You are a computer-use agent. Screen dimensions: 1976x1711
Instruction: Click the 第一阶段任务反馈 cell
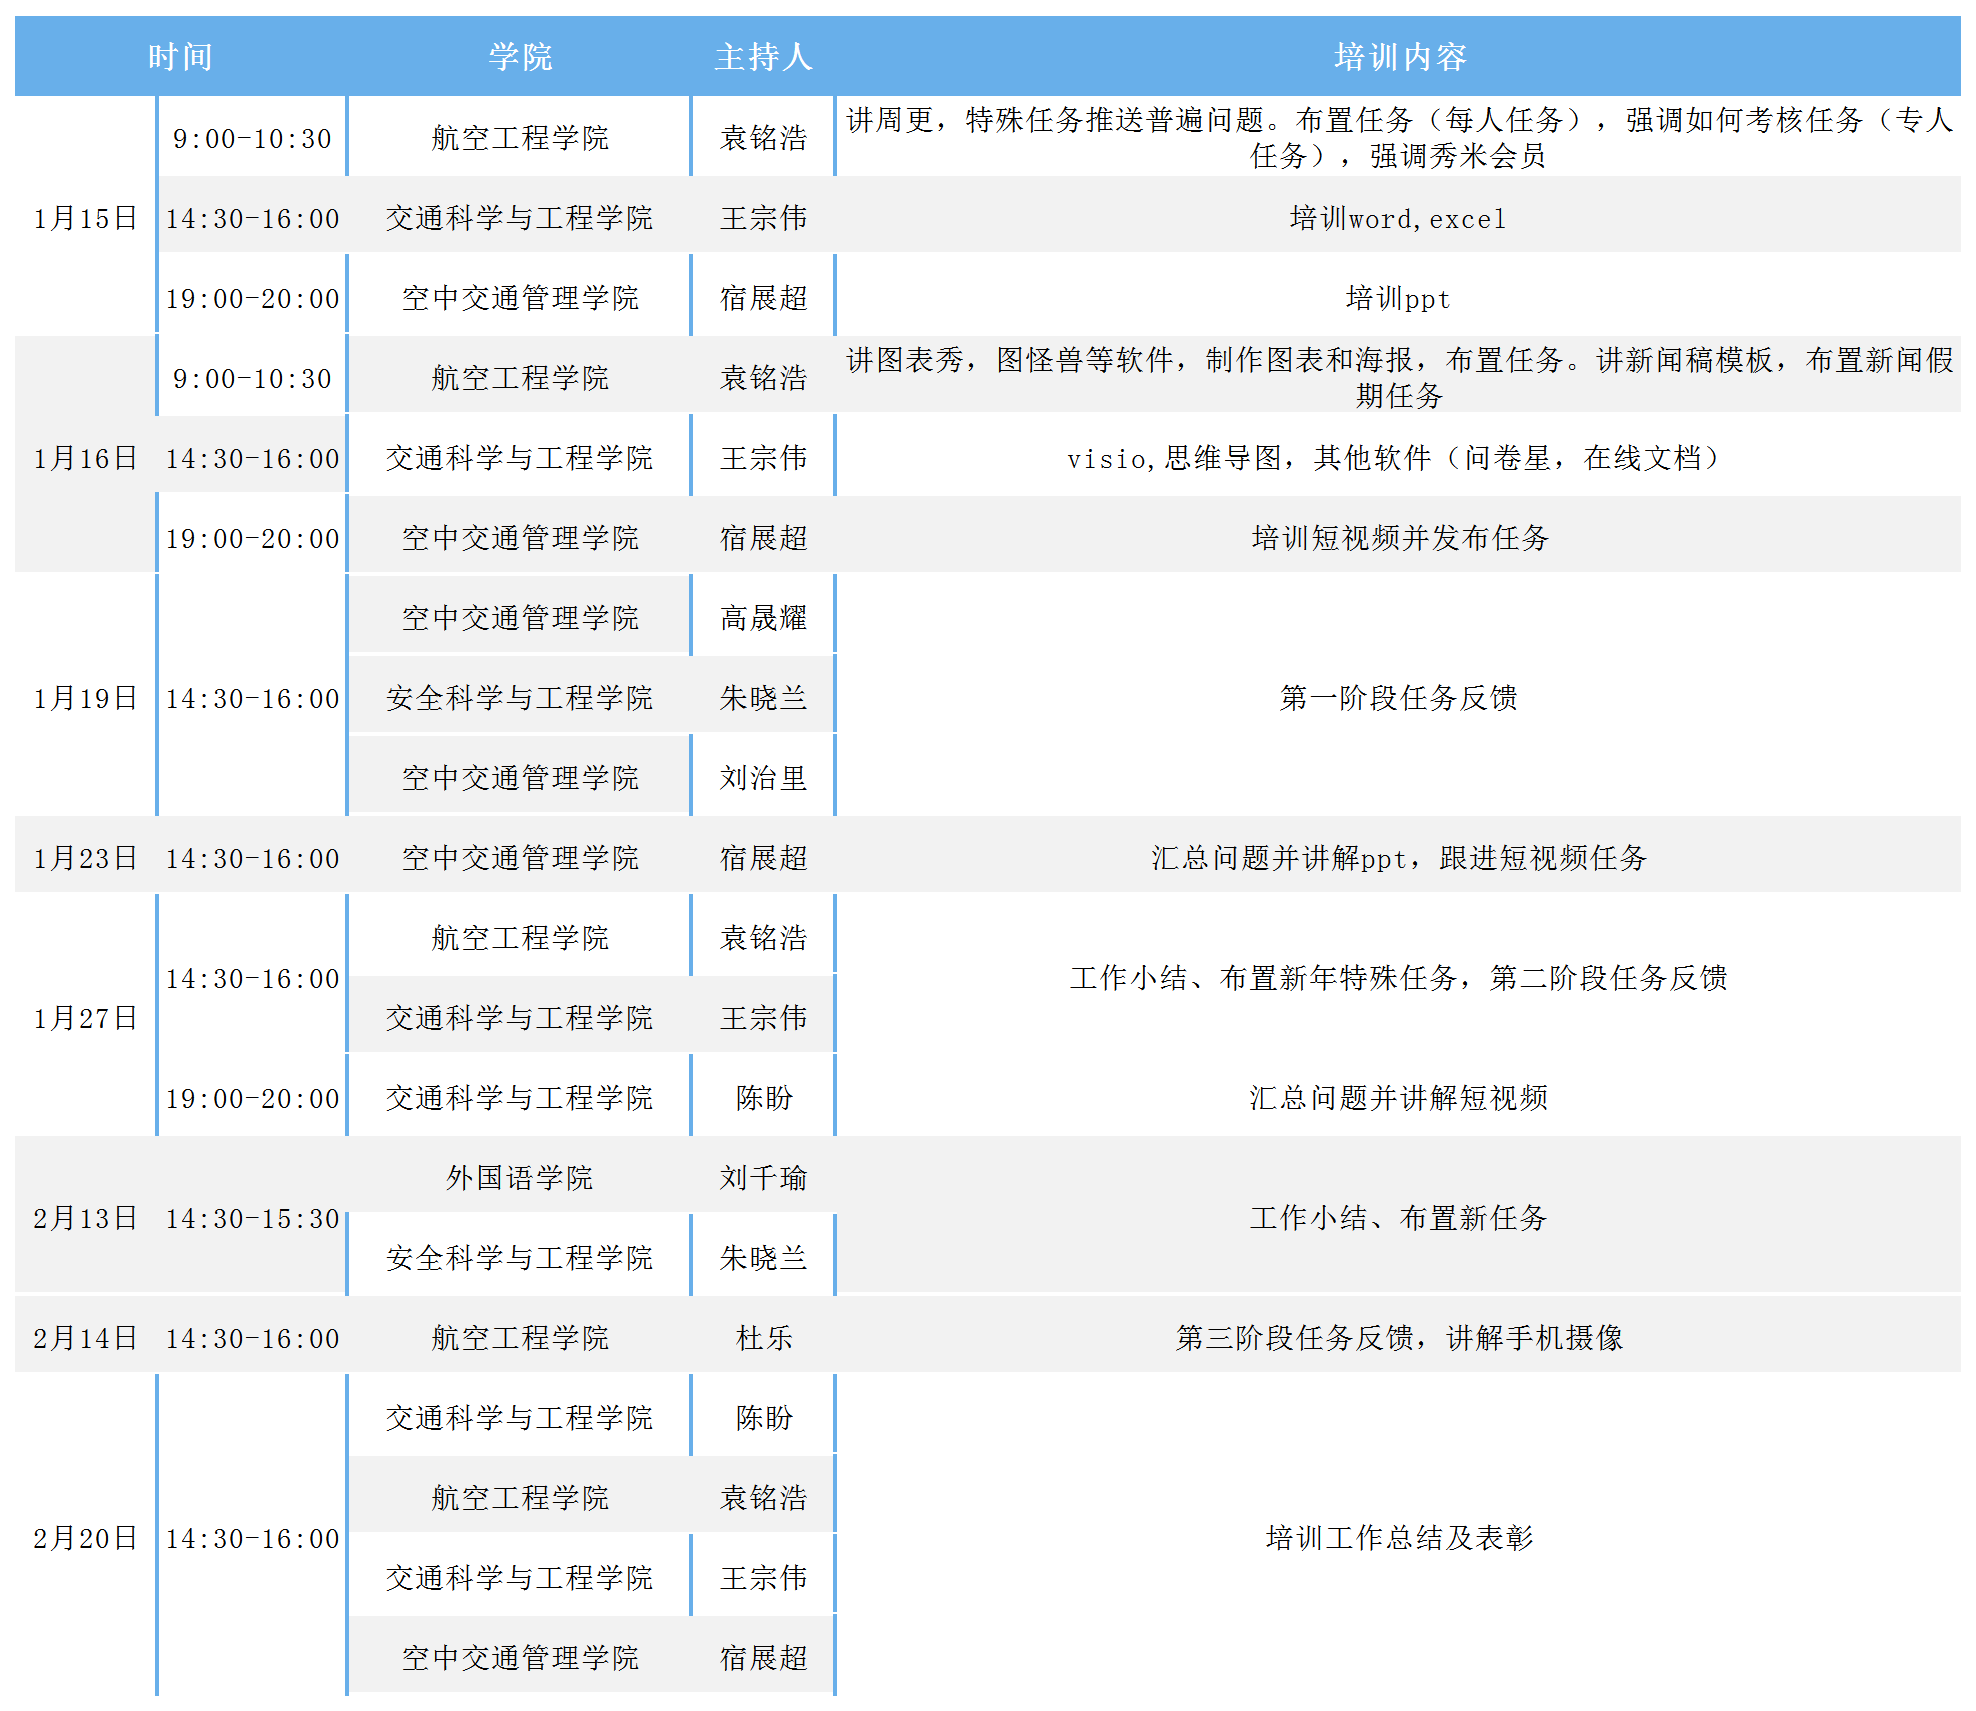click(x=1398, y=698)
